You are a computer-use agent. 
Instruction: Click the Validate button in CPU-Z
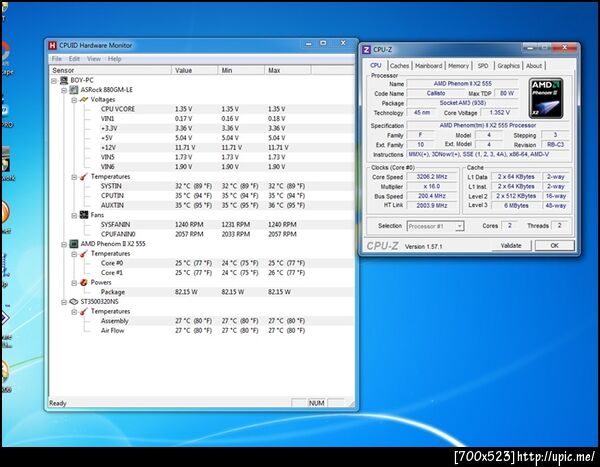511,245
